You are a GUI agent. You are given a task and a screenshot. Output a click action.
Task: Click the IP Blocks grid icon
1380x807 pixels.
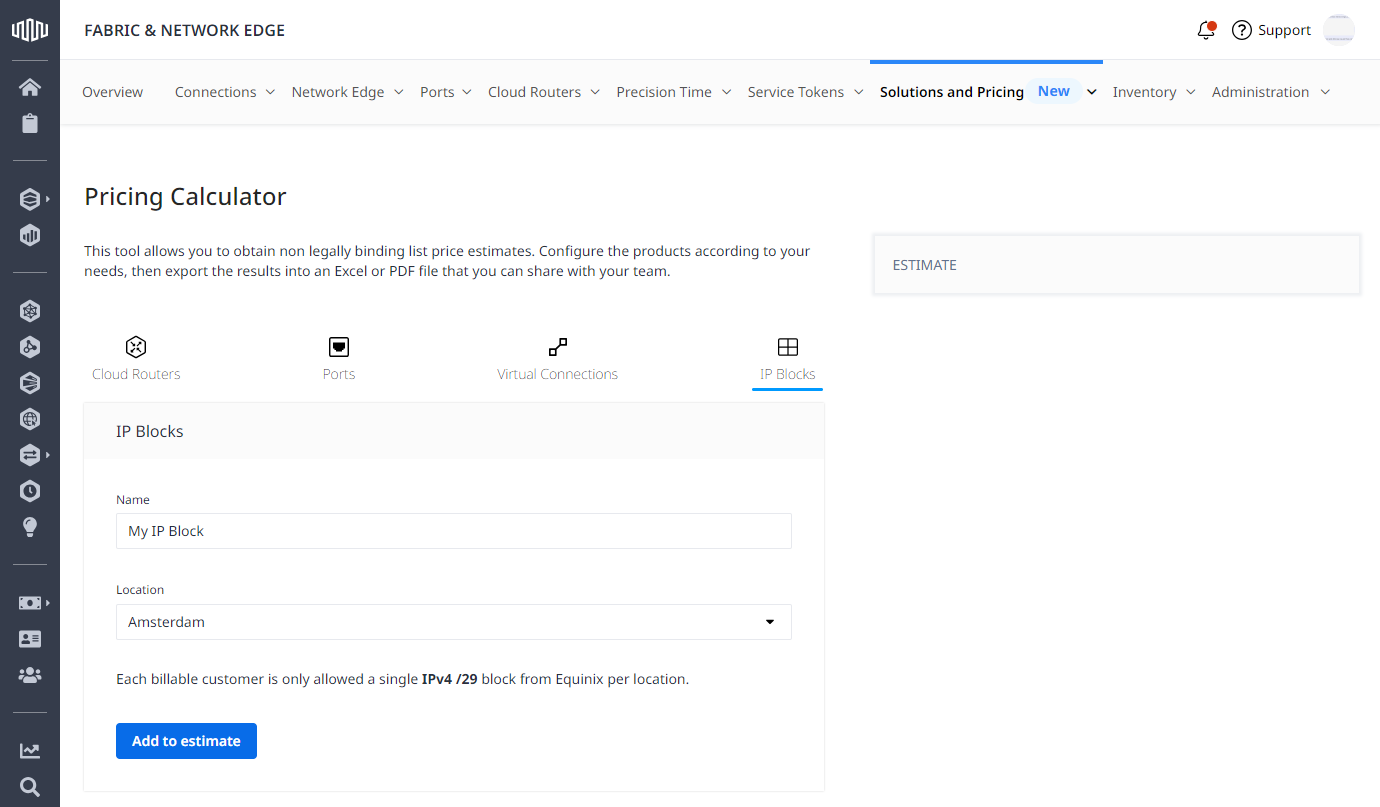(788, 347)
